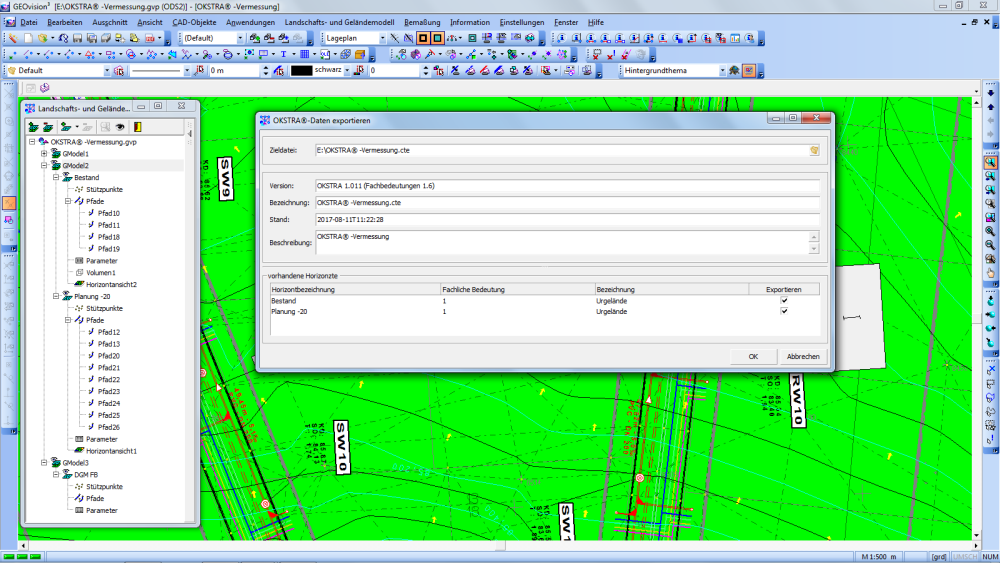Click the layer properties icon next to Default layer
This screenshot has width=1000, height=563.
point(119,71)
